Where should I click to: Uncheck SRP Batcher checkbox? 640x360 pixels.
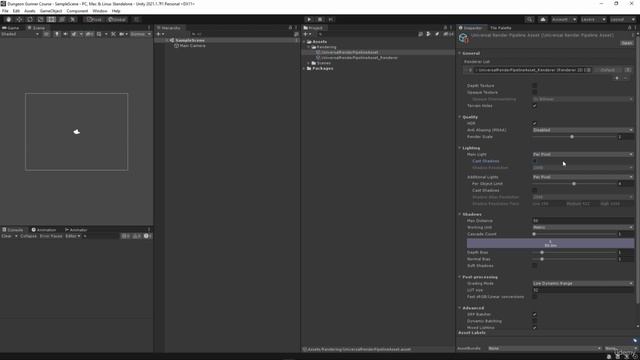pos(535,314)
